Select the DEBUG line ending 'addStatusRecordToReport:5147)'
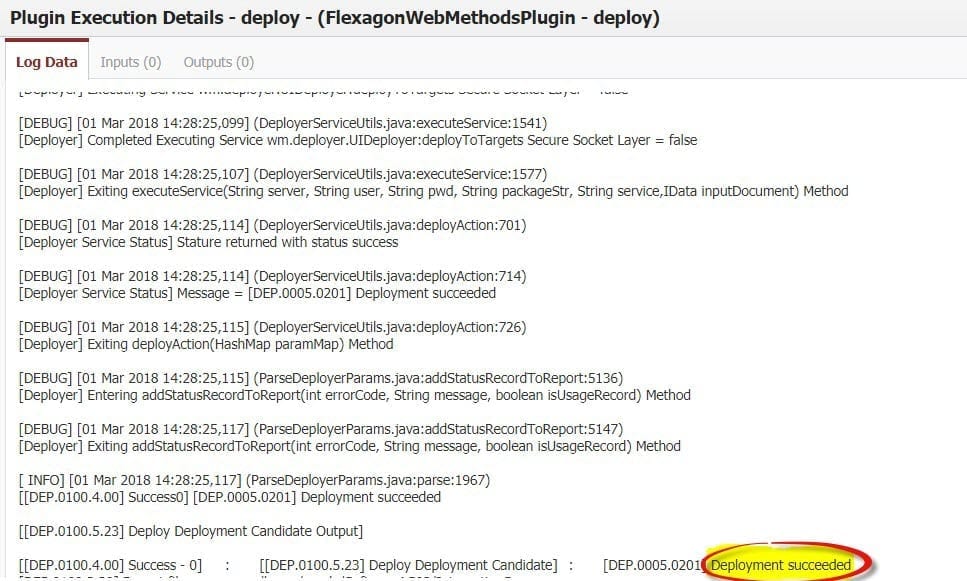Image resolution: width=967 pixels, height=581 pixels. pyautogui.click(x=321, y=429)
